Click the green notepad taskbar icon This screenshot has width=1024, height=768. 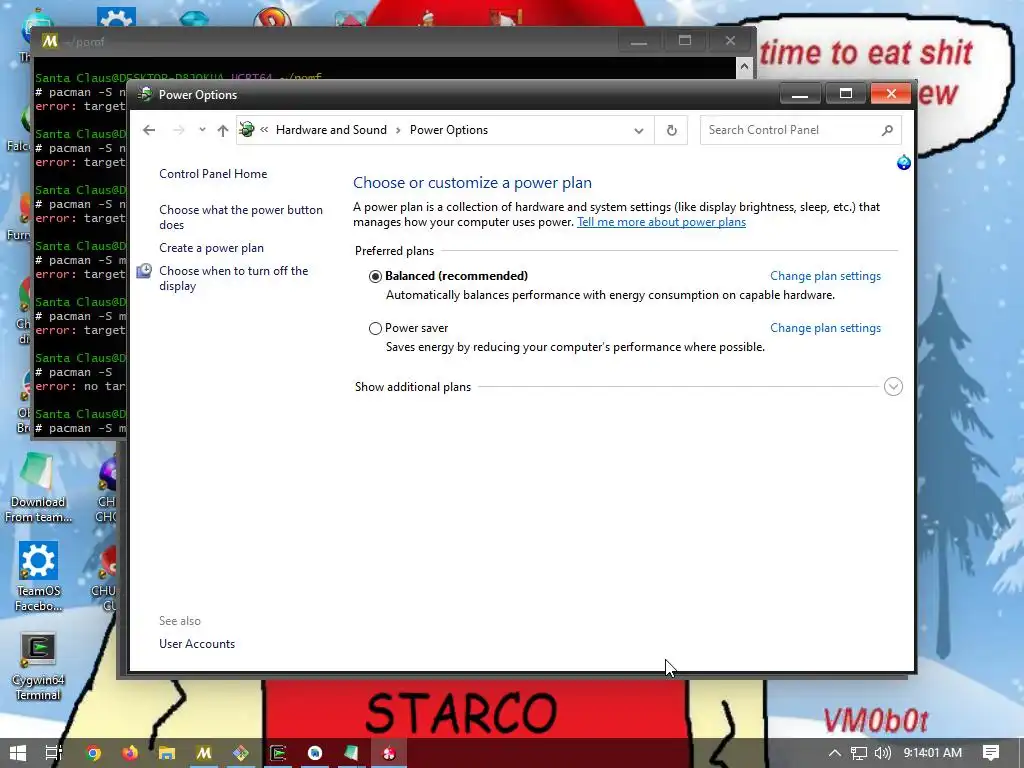351,753
